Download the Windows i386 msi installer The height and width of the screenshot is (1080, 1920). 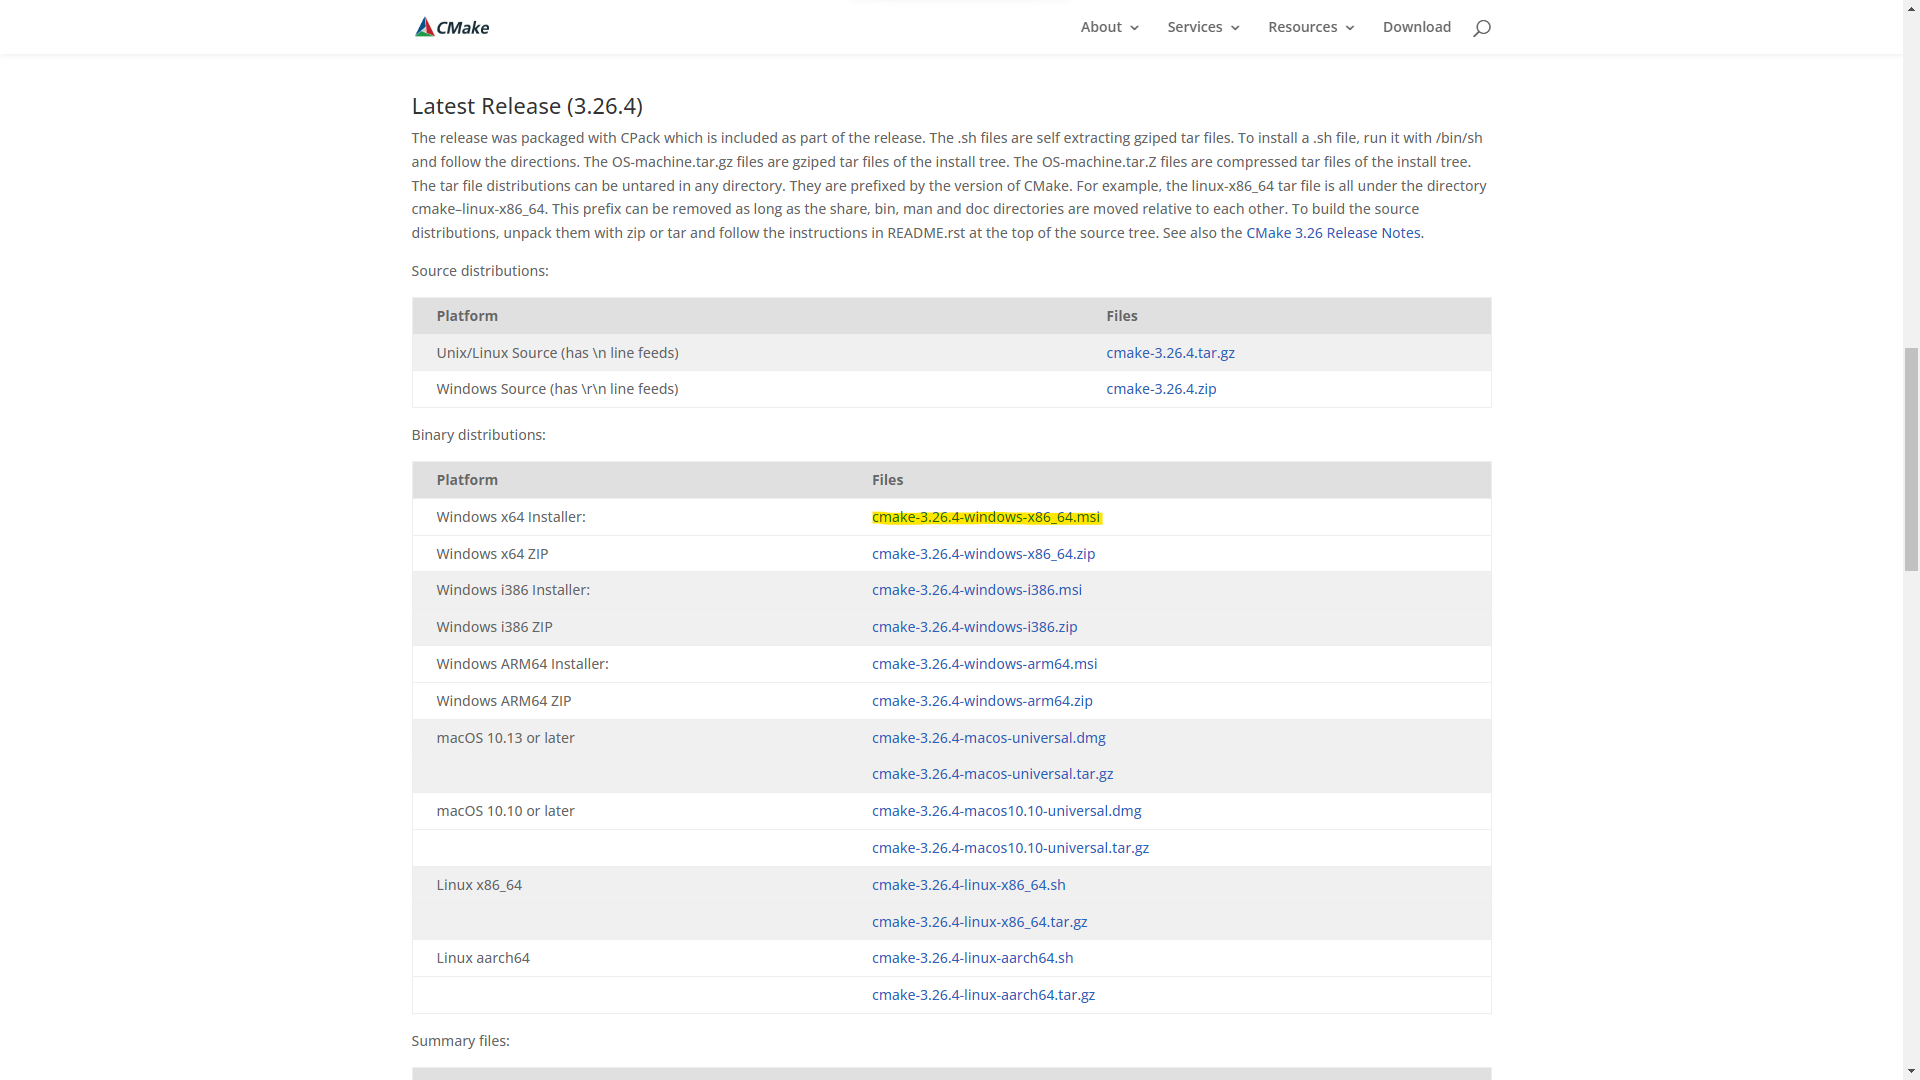pyautogui.click(x=976, y=590)
